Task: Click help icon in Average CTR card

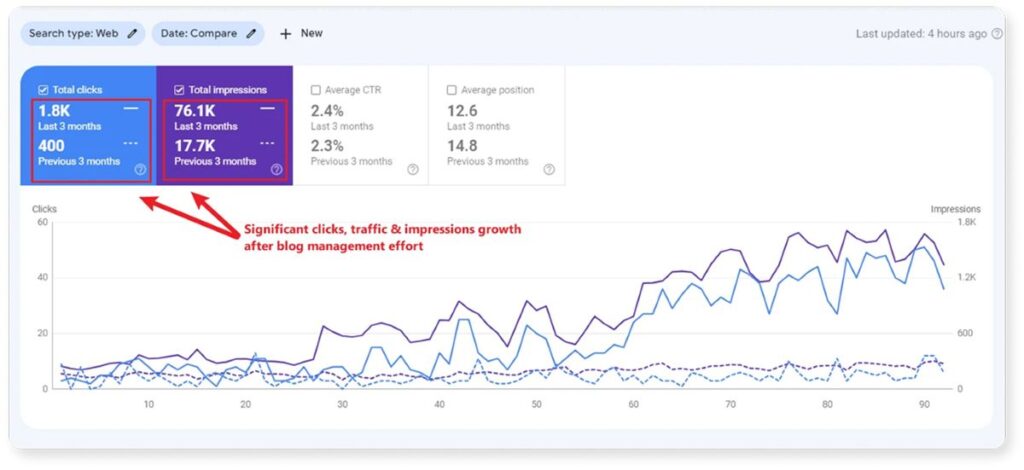Action: (x=412, y=170)
